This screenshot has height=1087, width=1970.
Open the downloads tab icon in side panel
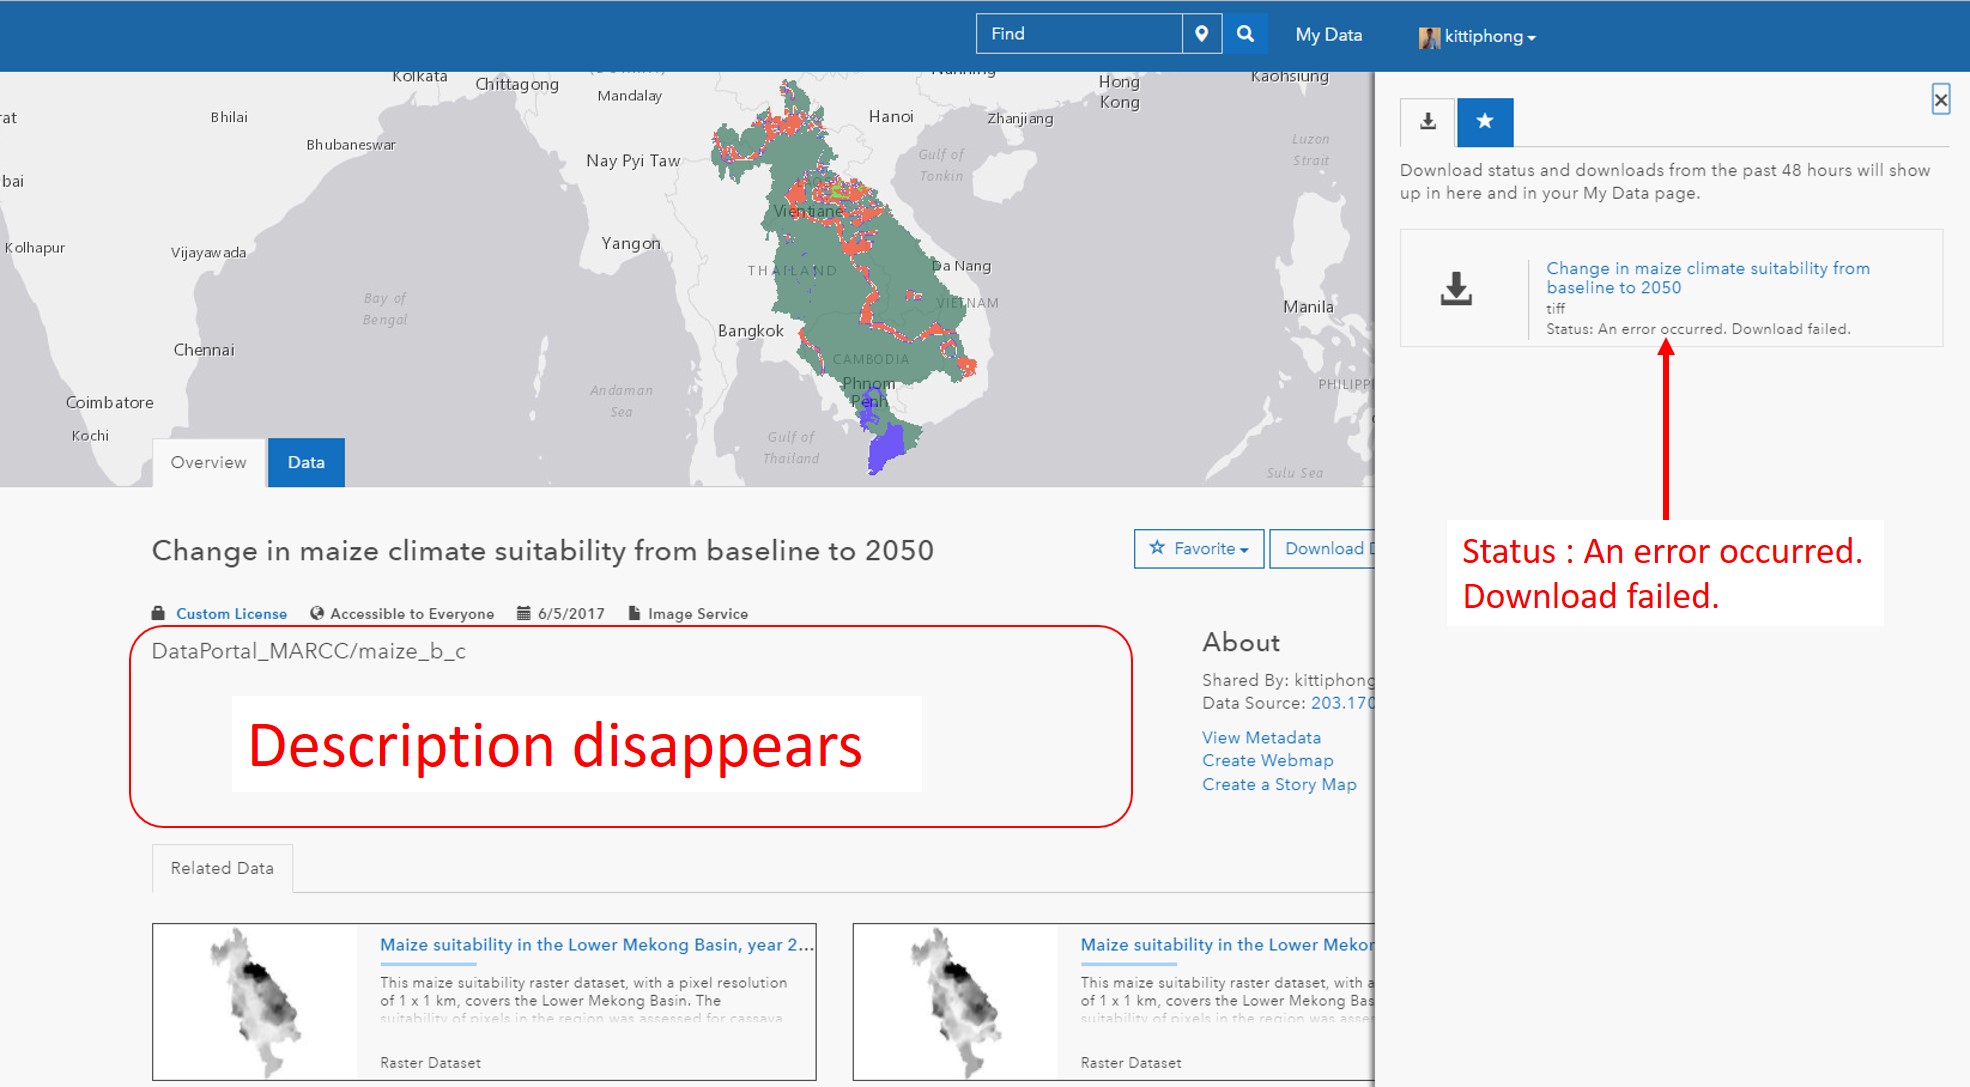tap(1427, 122)
